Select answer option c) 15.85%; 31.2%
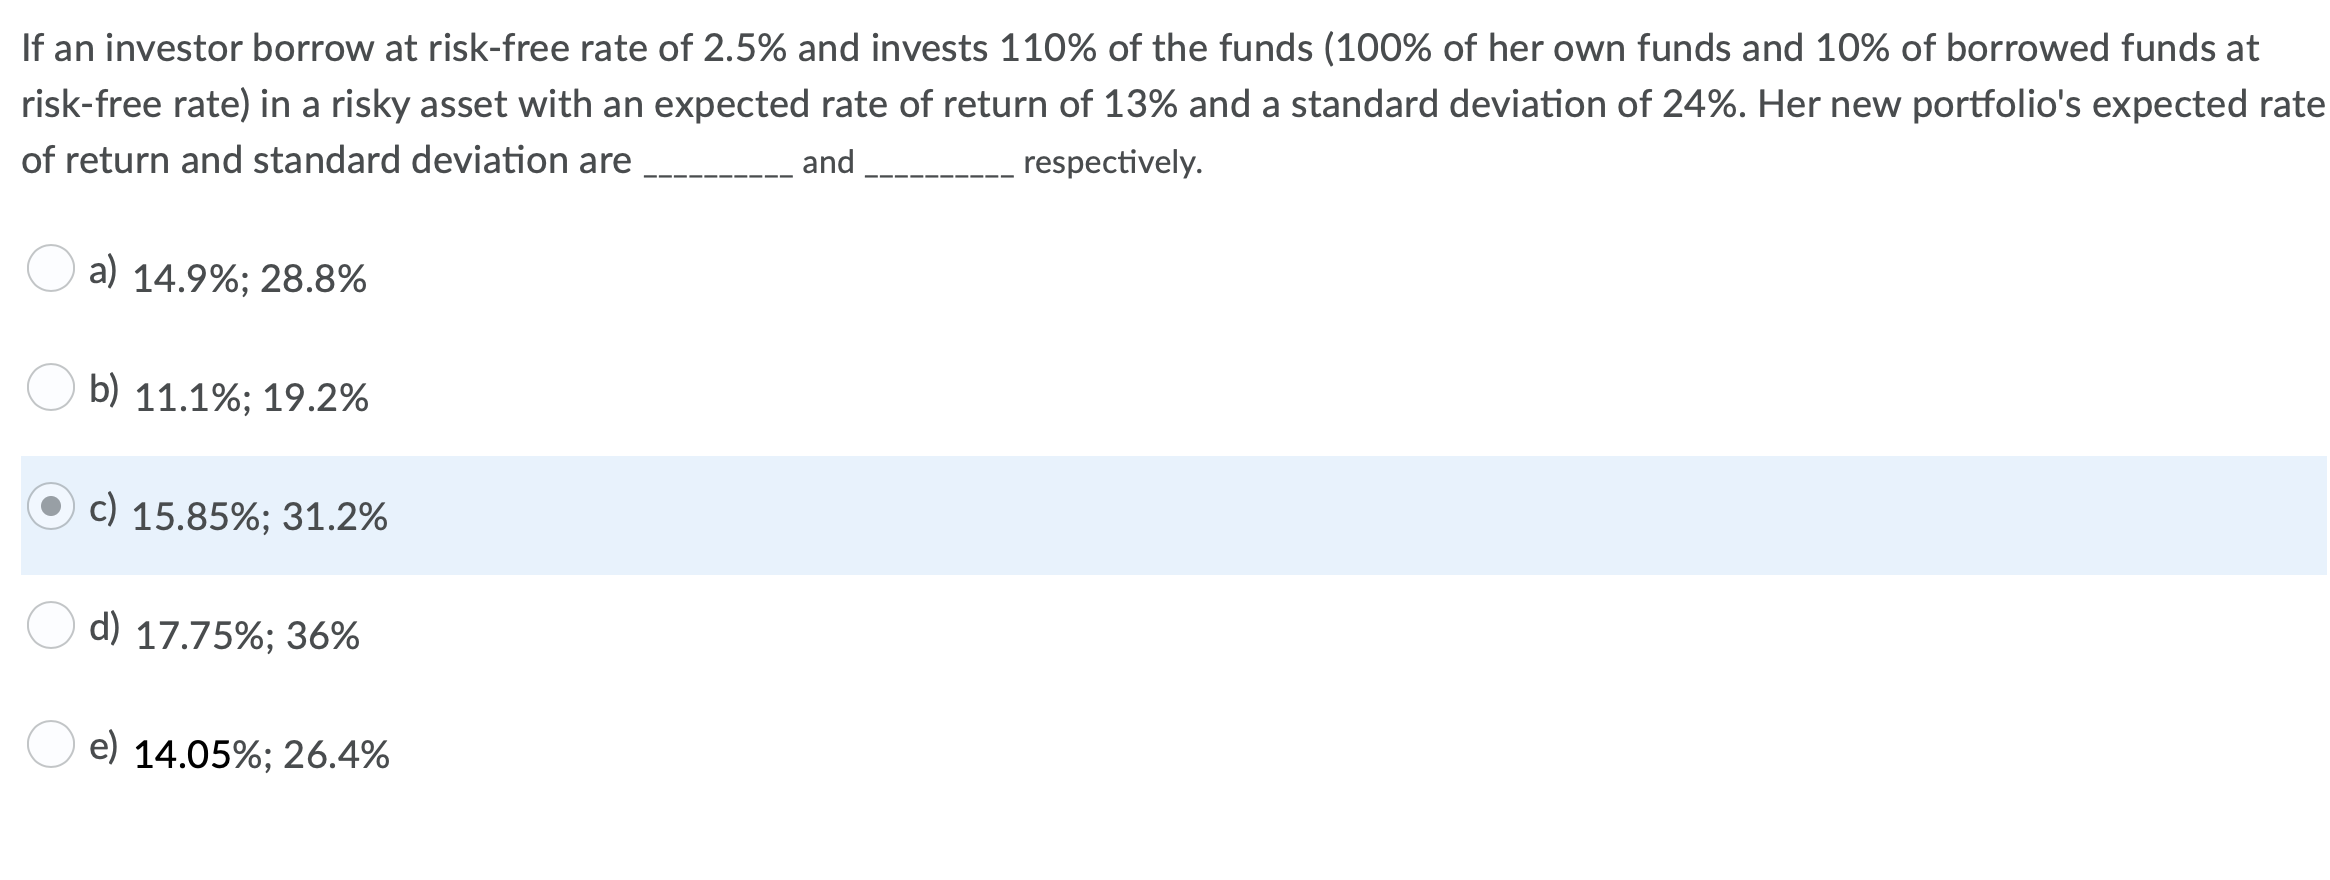 click(260, 515)
